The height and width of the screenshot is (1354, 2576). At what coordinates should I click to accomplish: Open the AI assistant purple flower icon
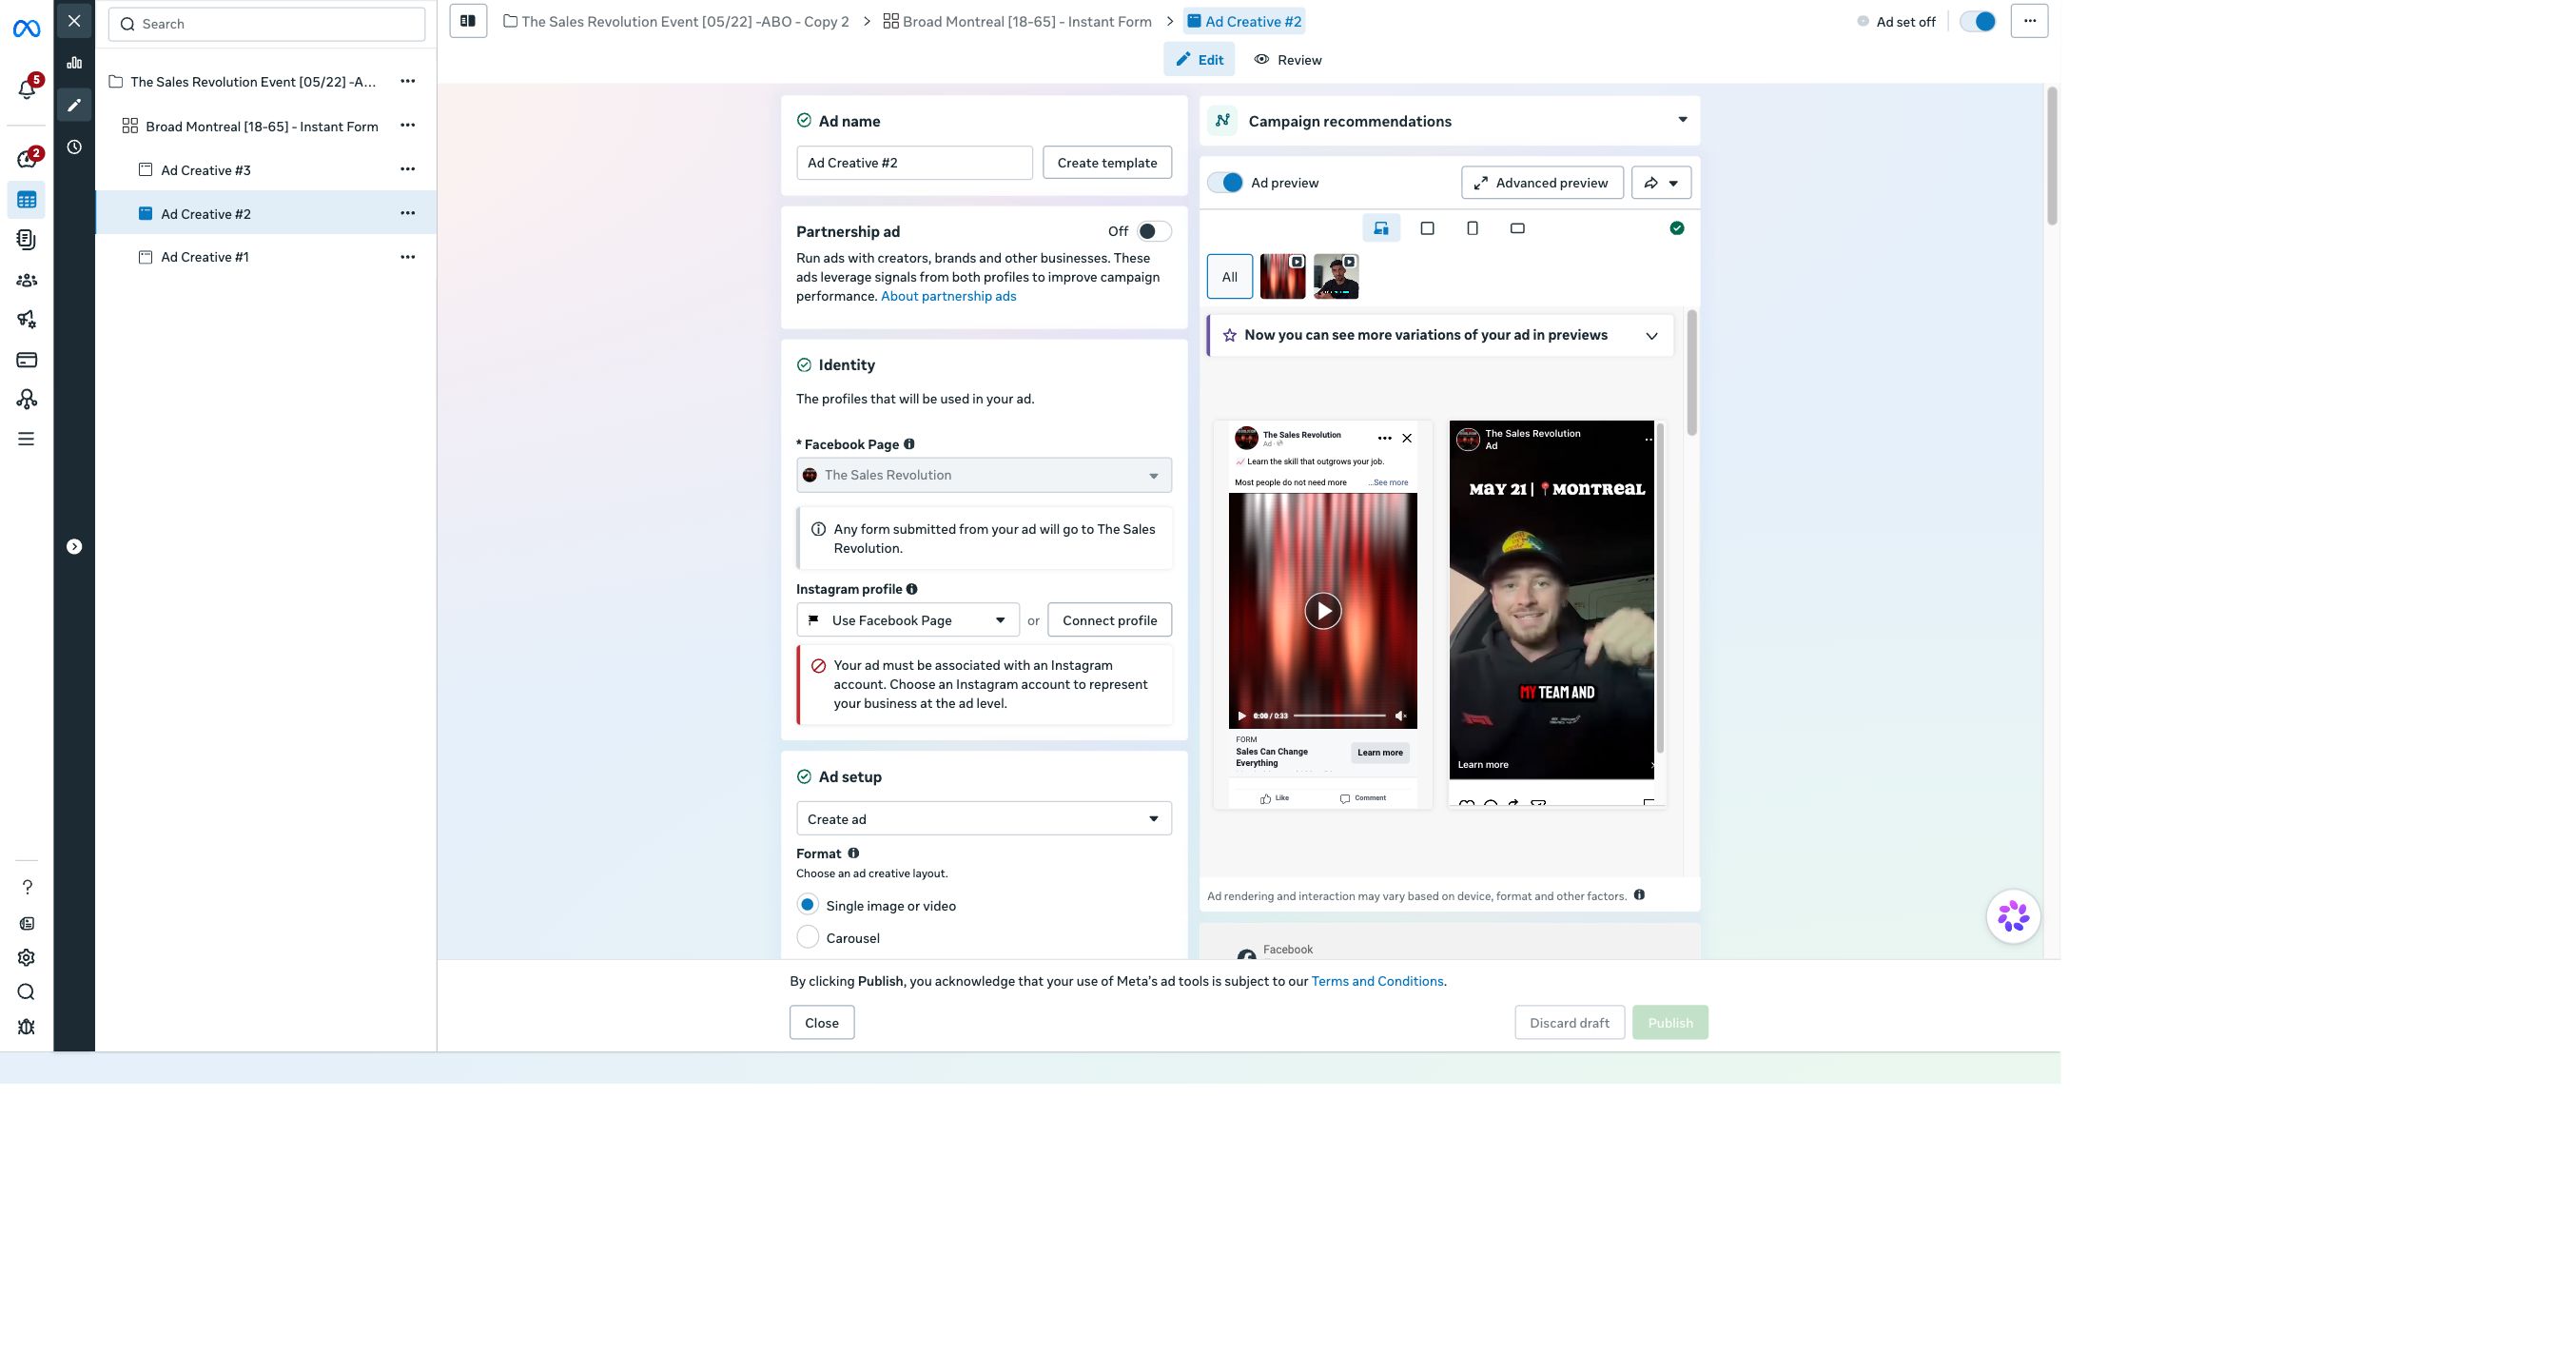[2013, 916]
